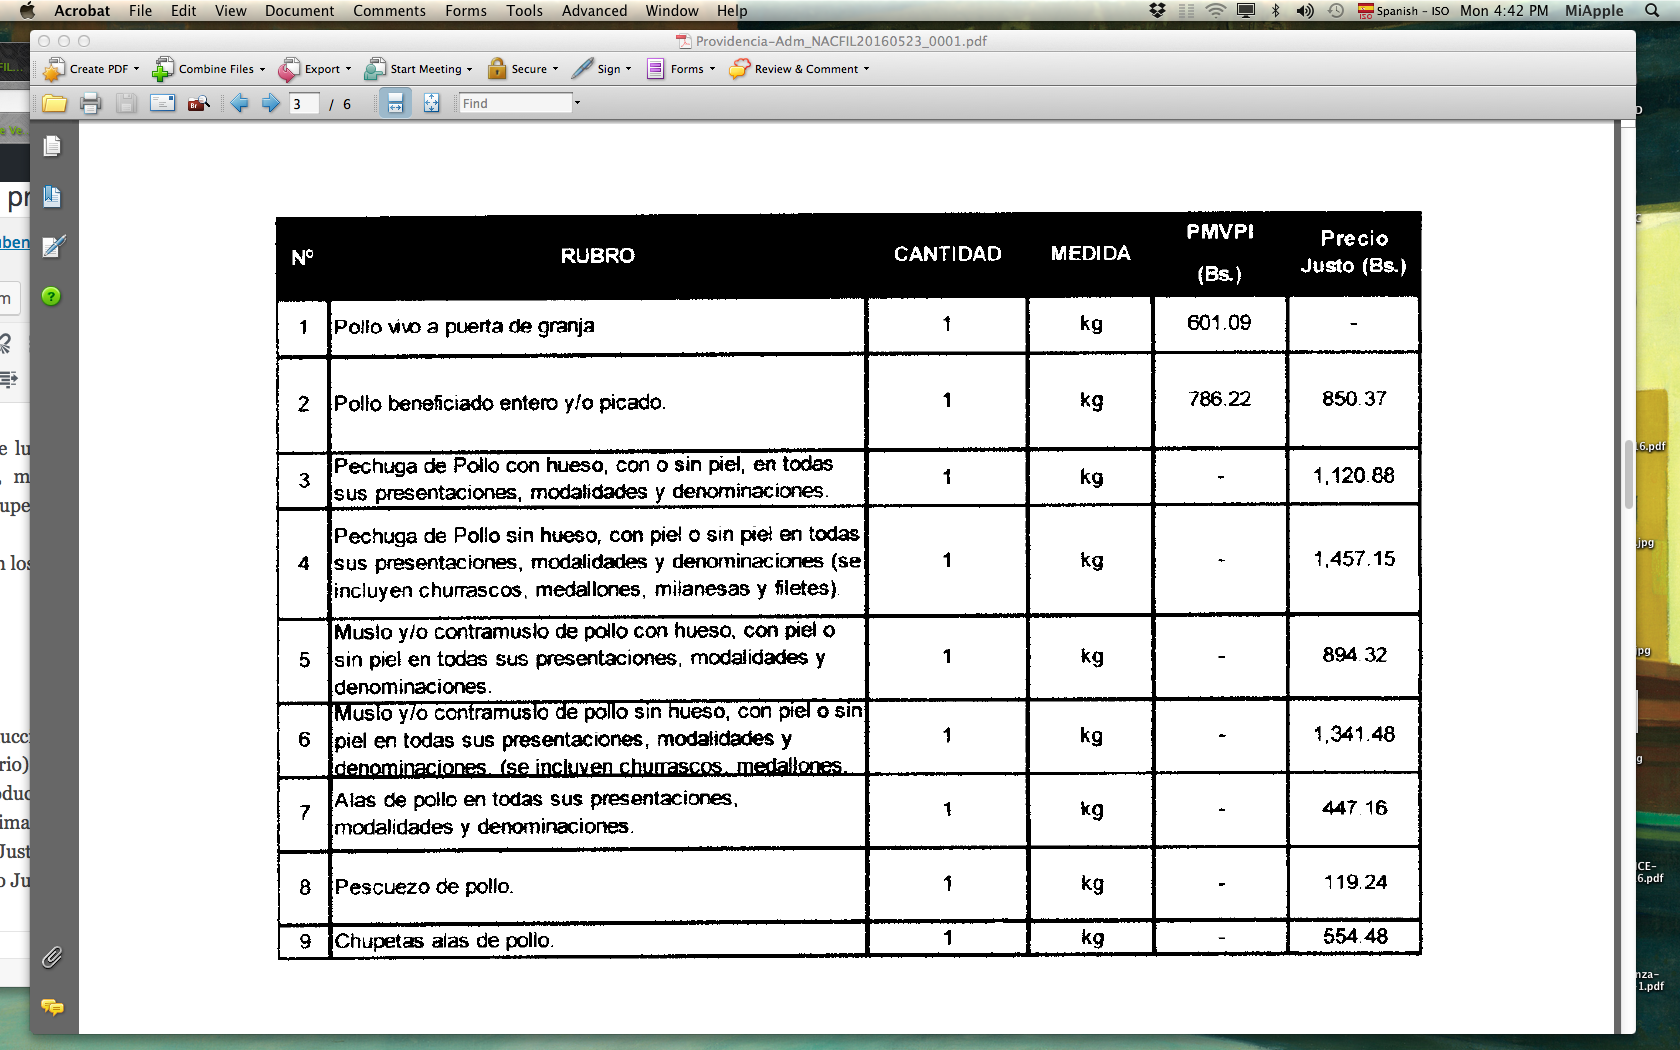This screenshot has height=1050, width=1680.
Task: Go to next page with right arrow
Action: pos(270,103)
